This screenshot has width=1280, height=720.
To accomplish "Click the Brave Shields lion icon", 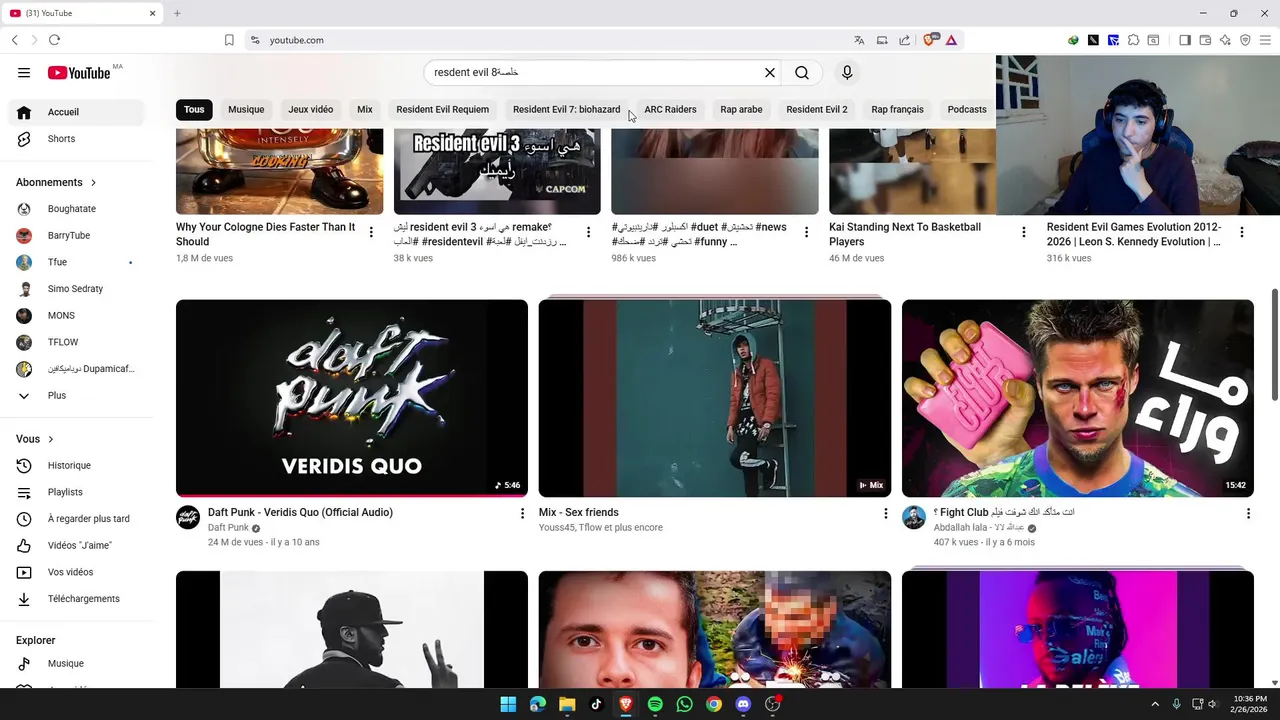I will (930, 40).
